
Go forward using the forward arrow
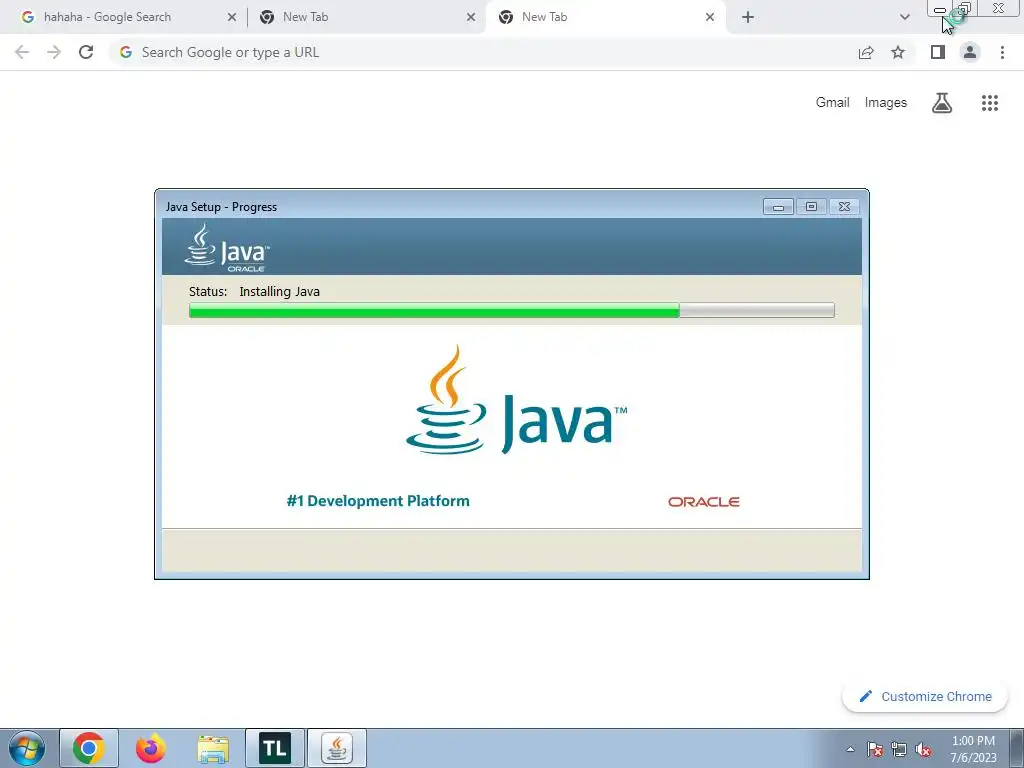pyautogui.click(x=54, y=52)
